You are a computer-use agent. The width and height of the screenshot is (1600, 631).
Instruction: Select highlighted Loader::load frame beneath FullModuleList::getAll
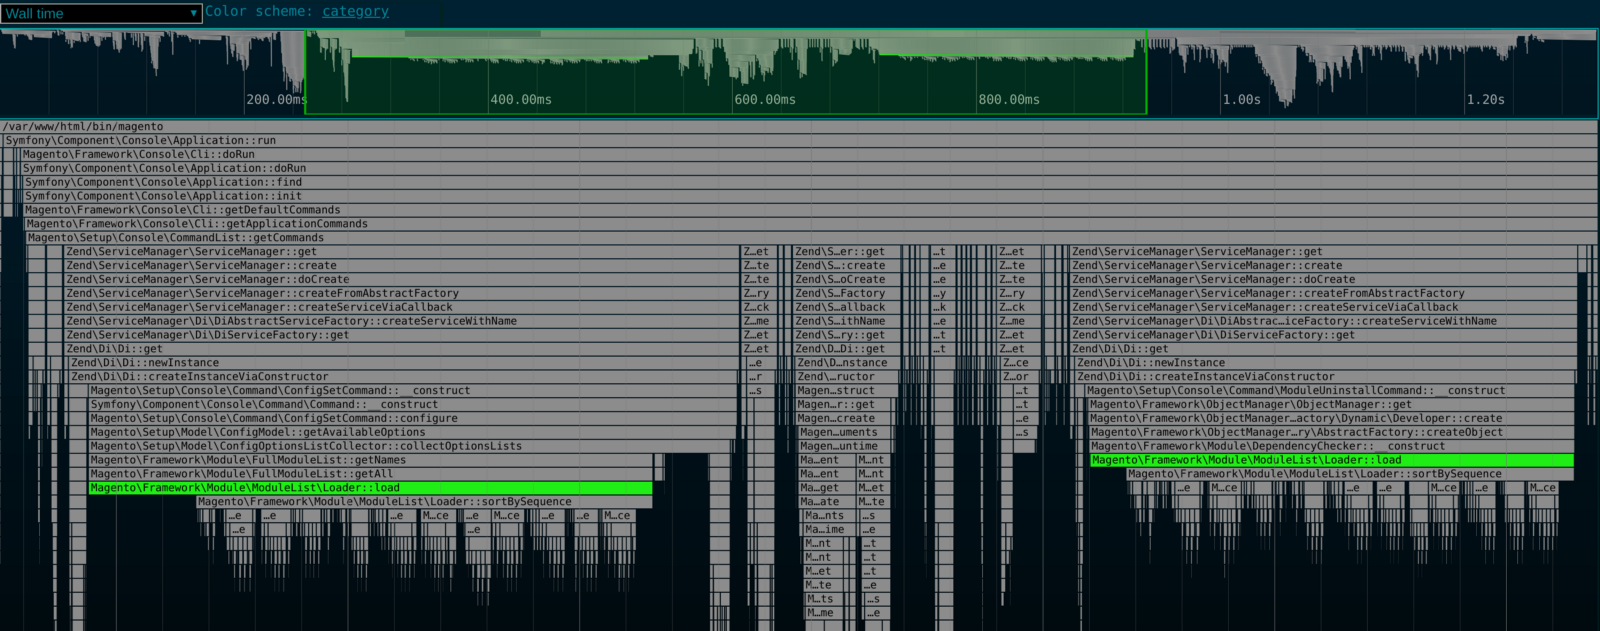tap(370, 489)
